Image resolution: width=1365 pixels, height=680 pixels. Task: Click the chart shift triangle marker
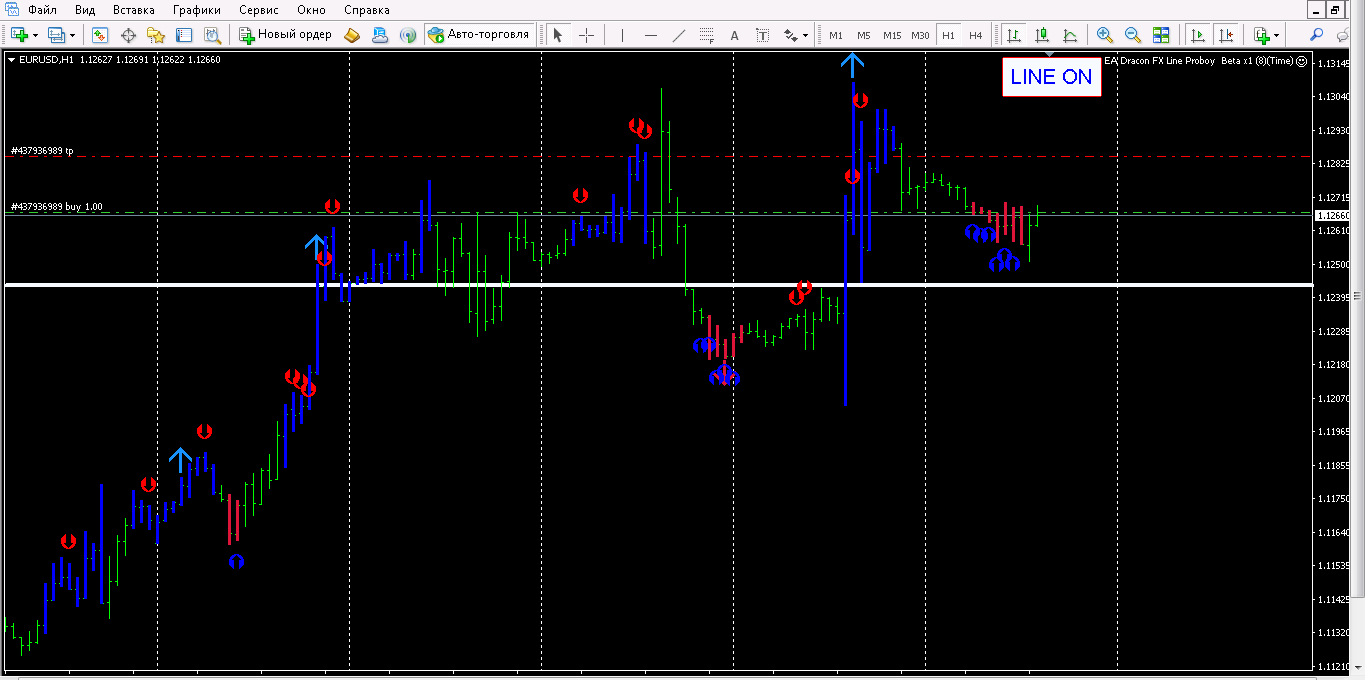point(1049,54)
